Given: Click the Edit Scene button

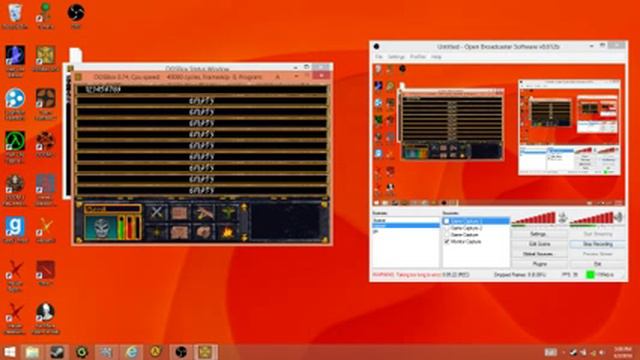Looking at the screenshot, I should (539, 244).
